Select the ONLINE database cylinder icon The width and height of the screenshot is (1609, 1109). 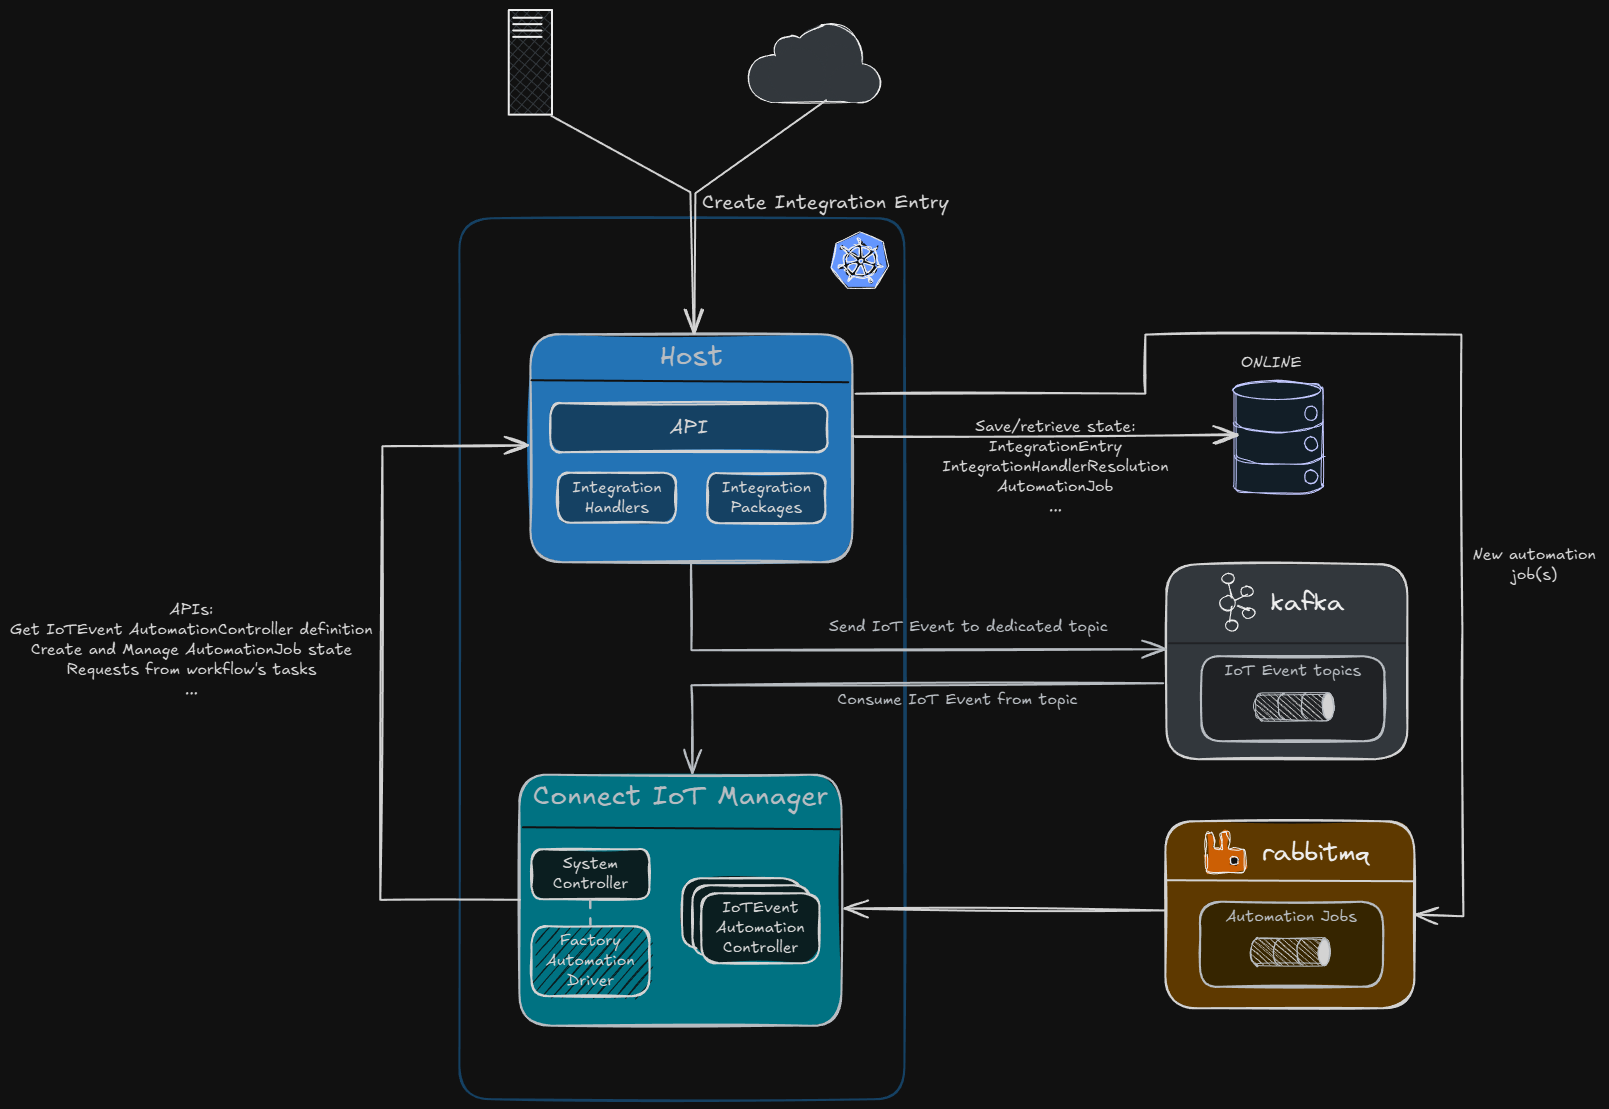coord(1278,437)
